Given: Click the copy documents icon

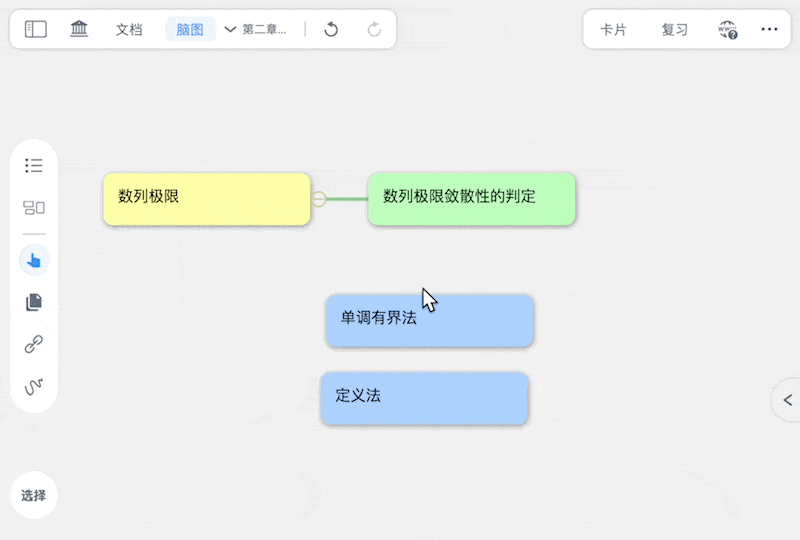Looking at the screenshot, I should [34, 302].
